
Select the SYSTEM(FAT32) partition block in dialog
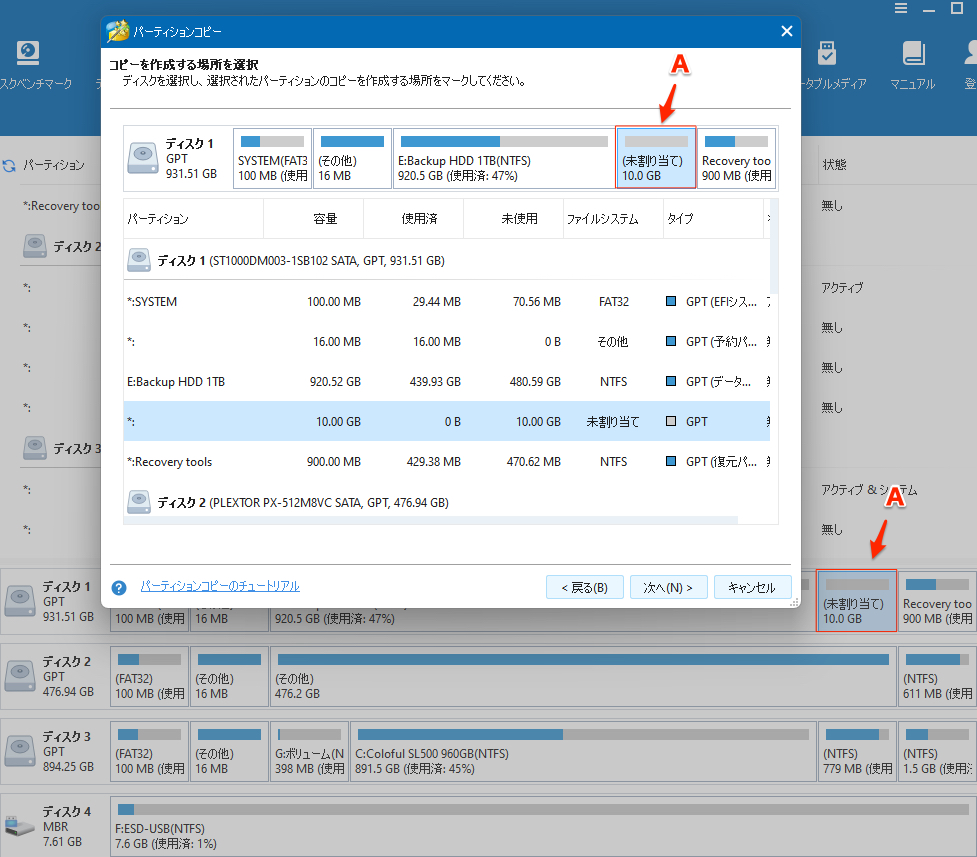coord(272,158)
